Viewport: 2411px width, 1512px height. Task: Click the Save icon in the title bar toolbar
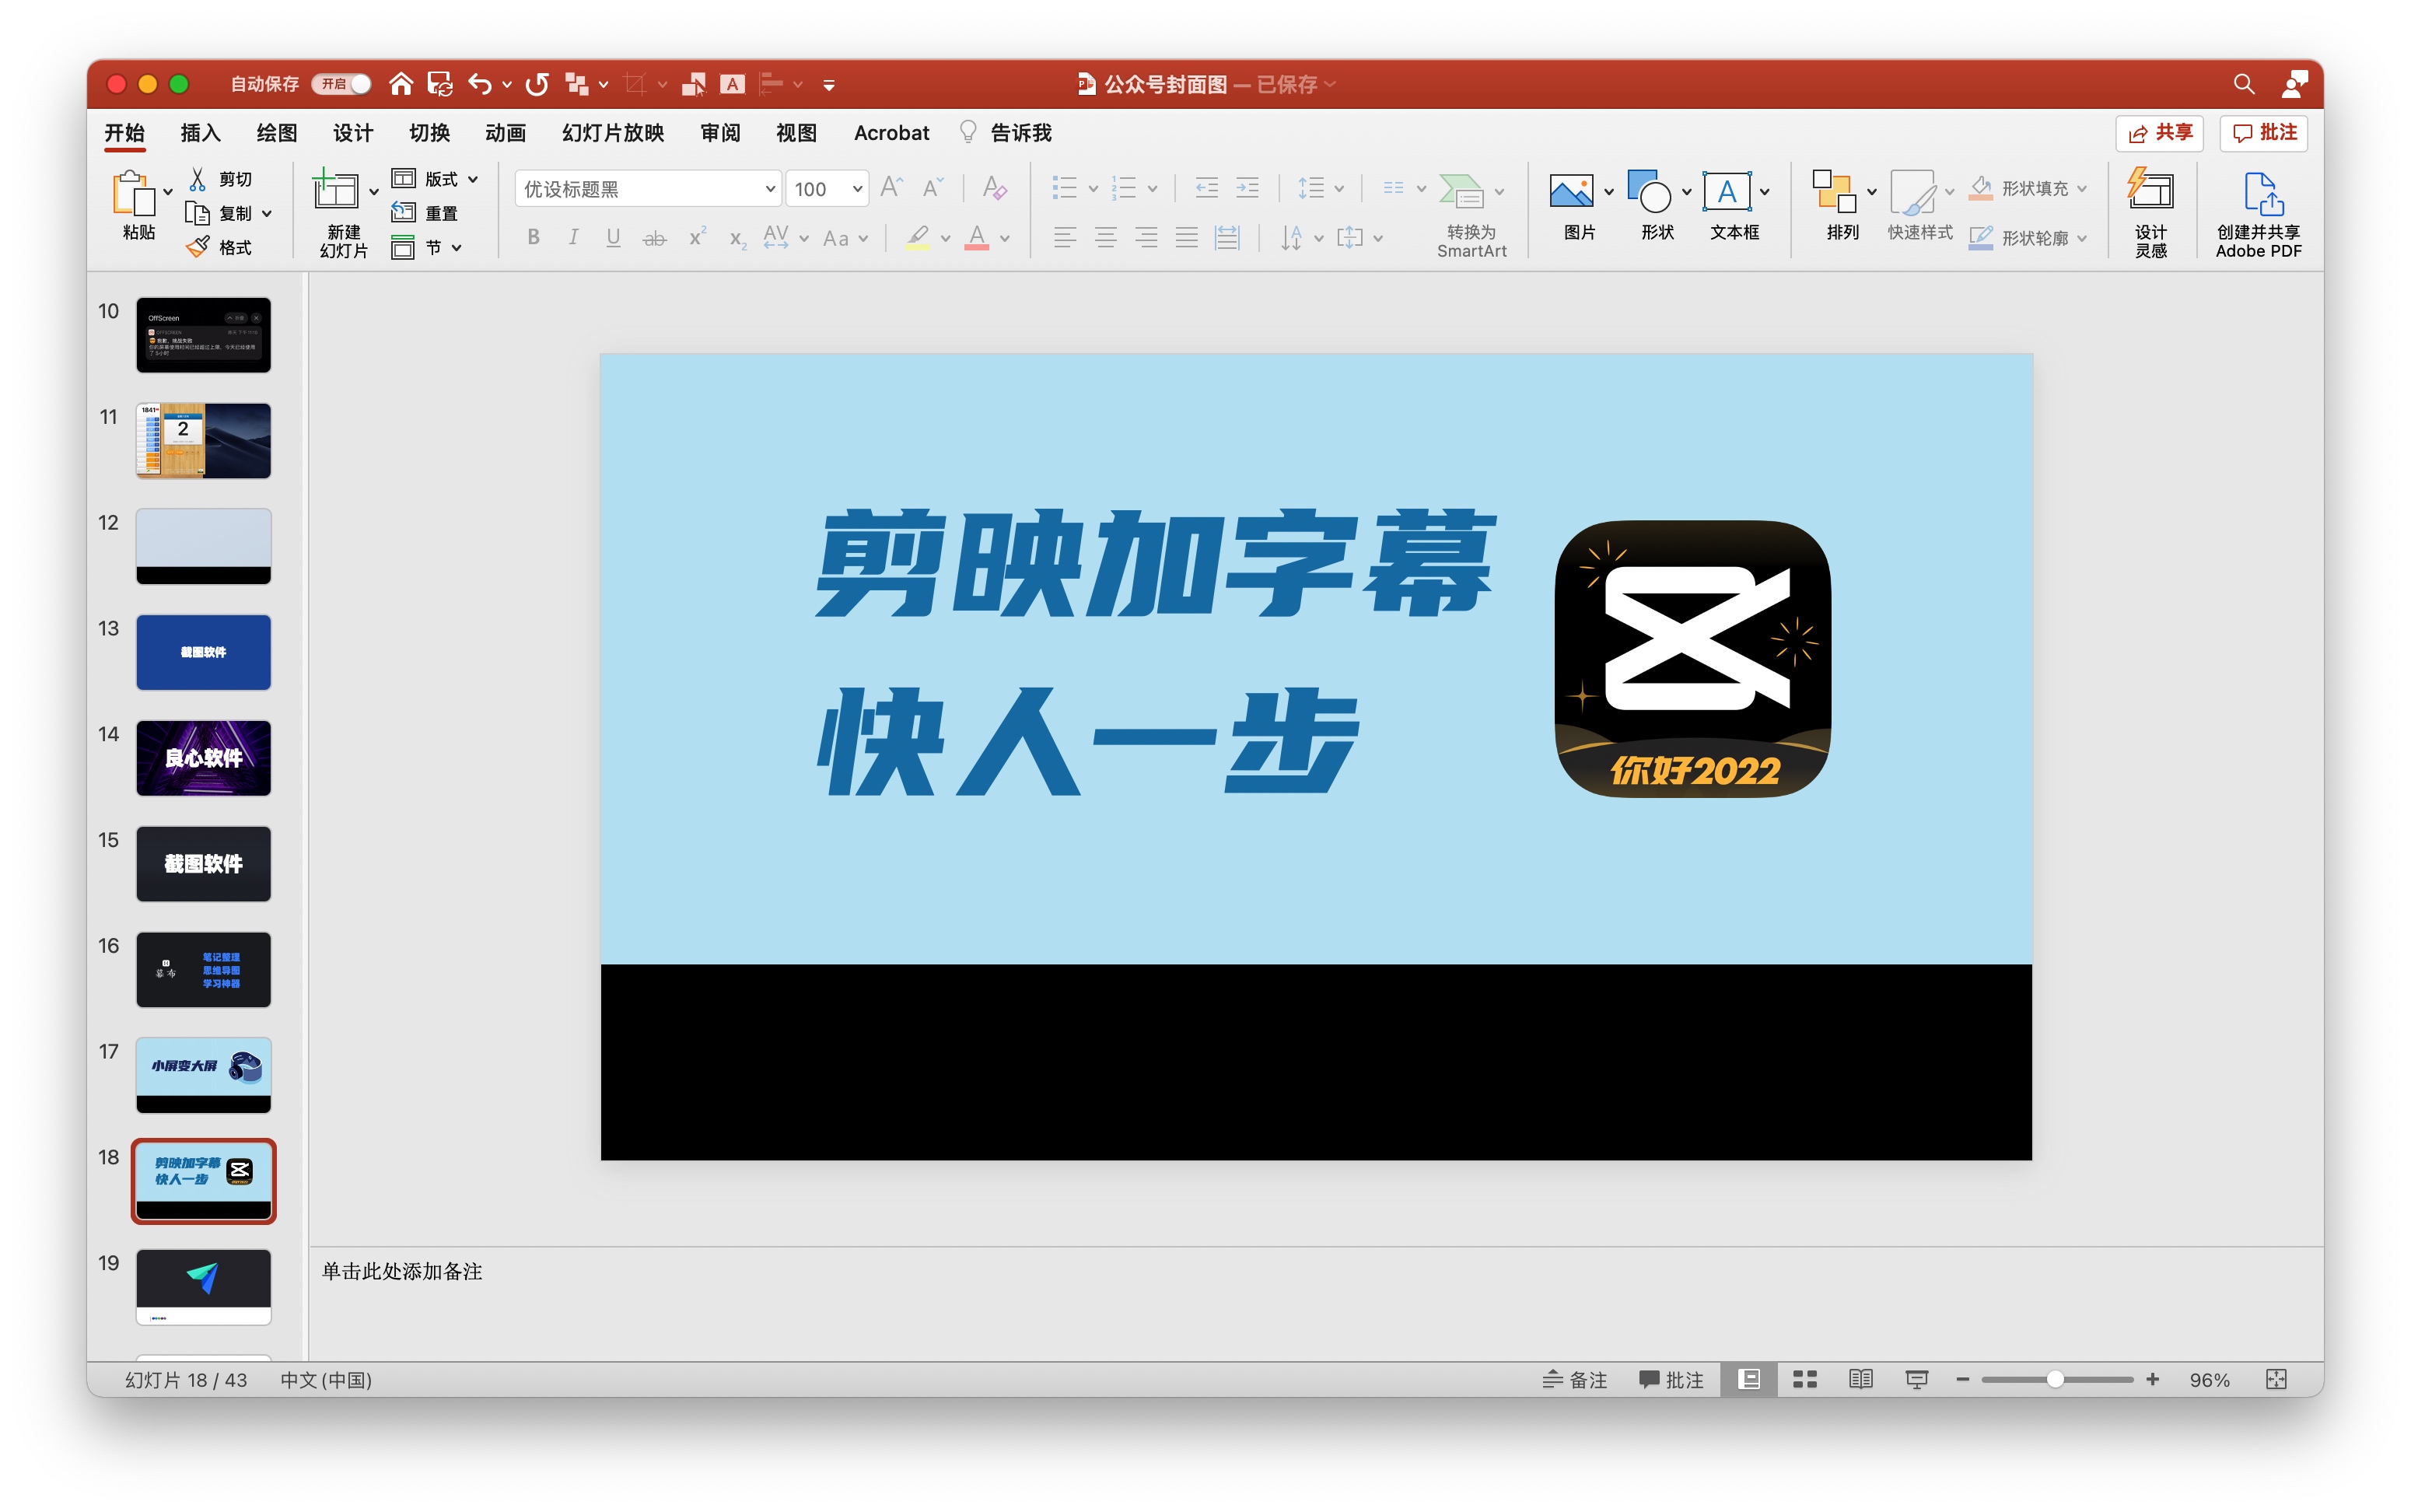point(440,84)
